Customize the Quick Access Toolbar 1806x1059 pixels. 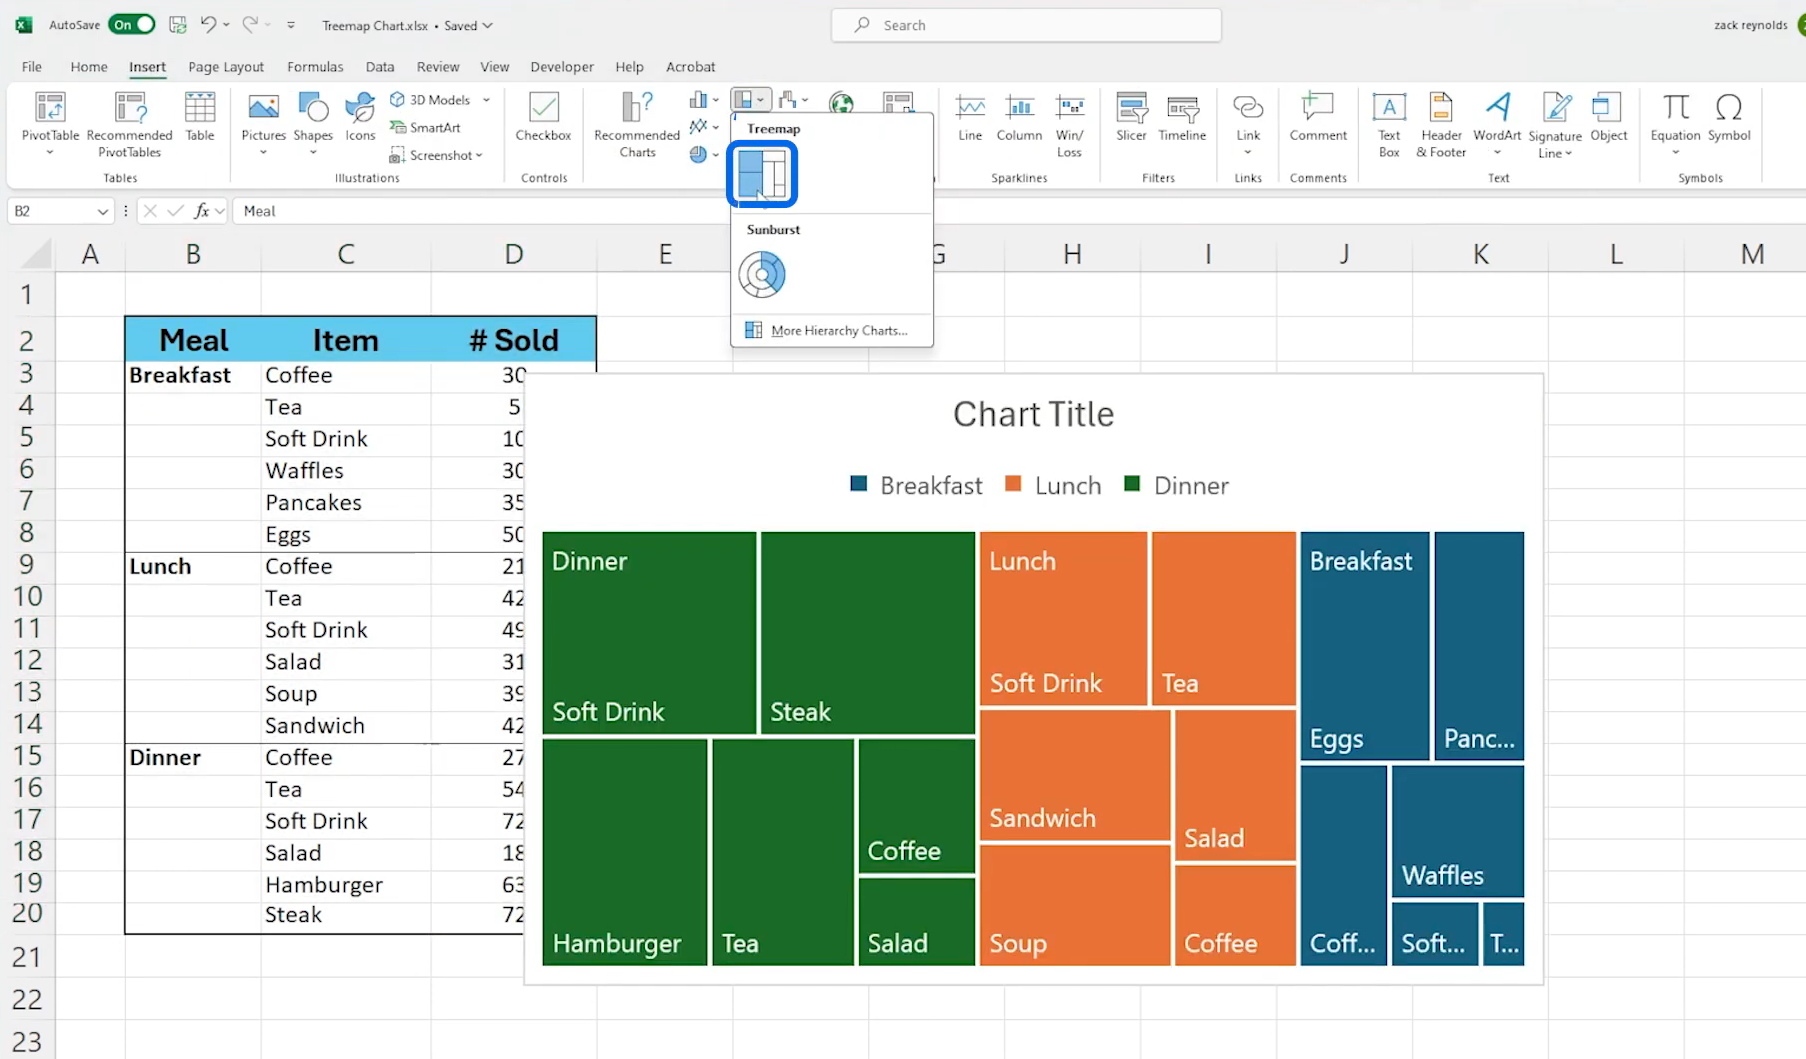pos(291,25)
